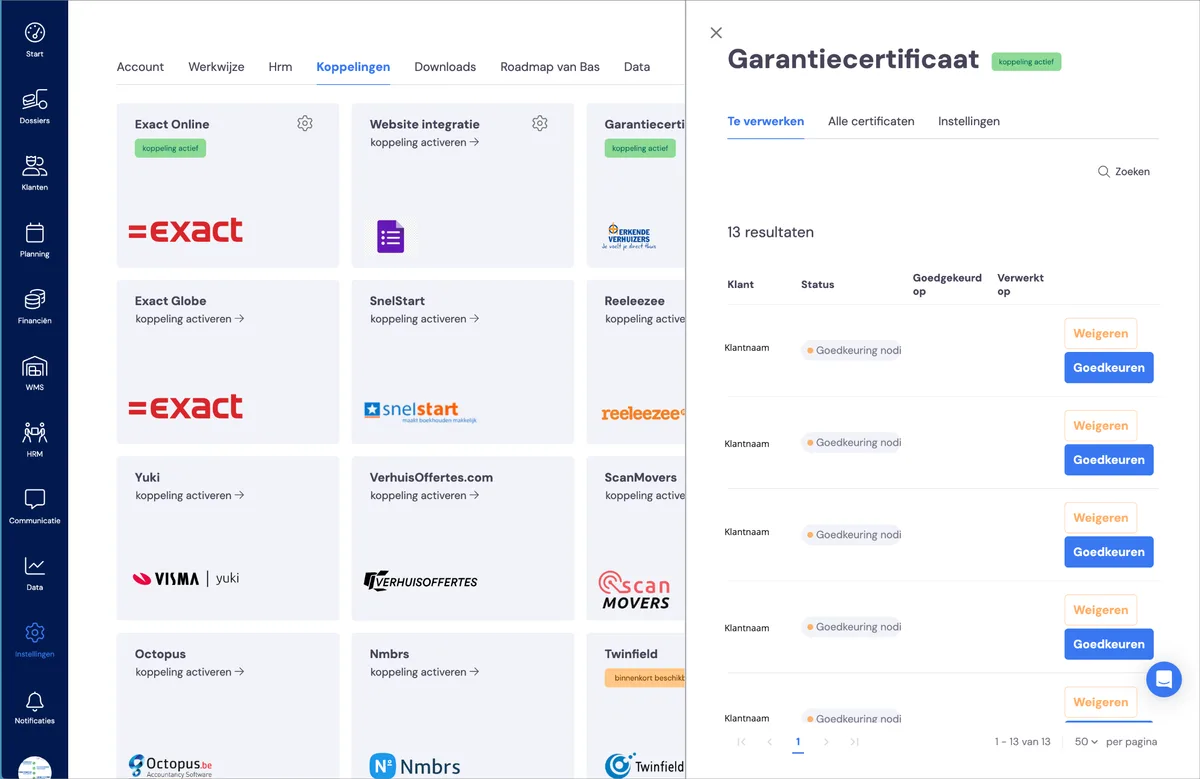Click the SnelStart logo
1200x779 pixels.
point(421,411)
